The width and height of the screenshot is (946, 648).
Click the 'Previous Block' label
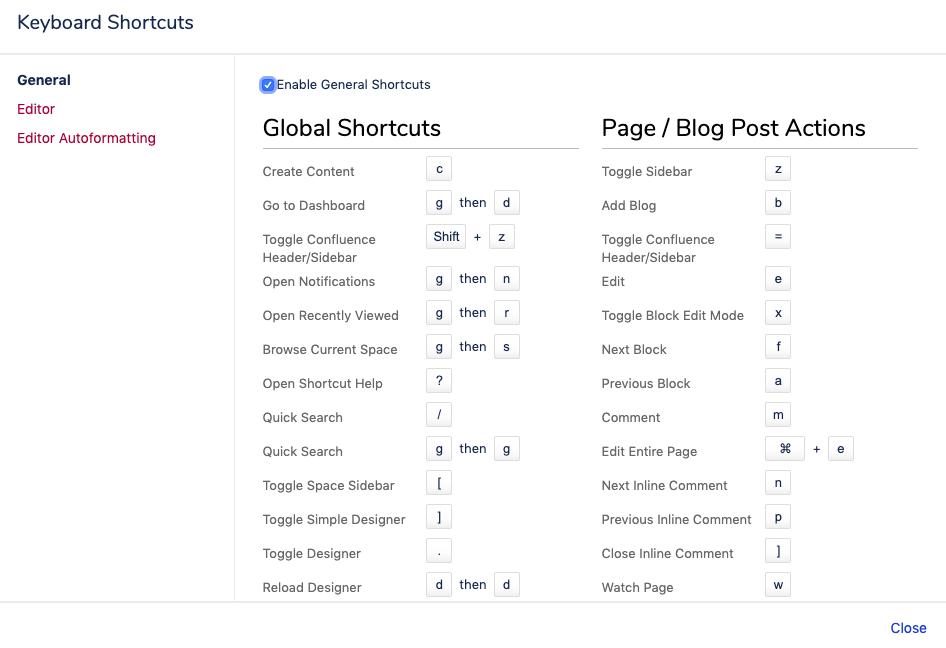(646, 383)
